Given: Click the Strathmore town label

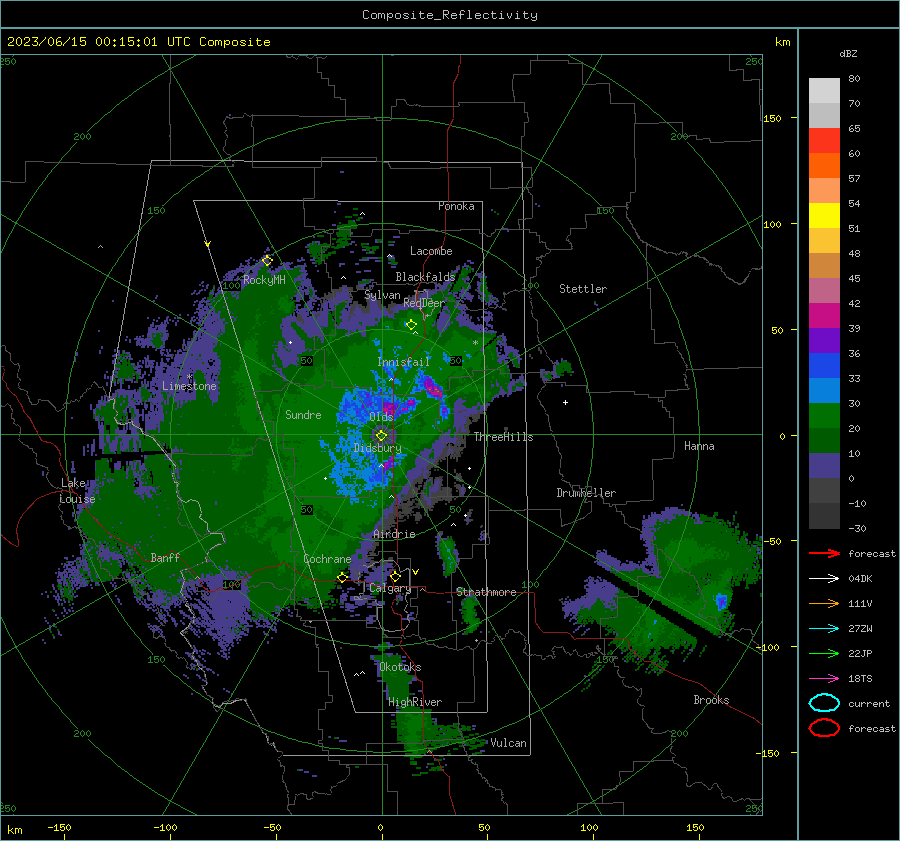Looking at the screenshot, I should point(486,592).
